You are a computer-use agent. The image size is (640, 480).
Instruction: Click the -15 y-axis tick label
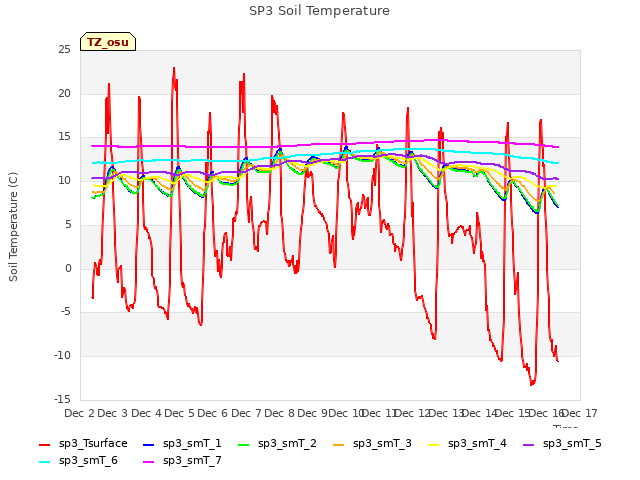coord(62,399)
